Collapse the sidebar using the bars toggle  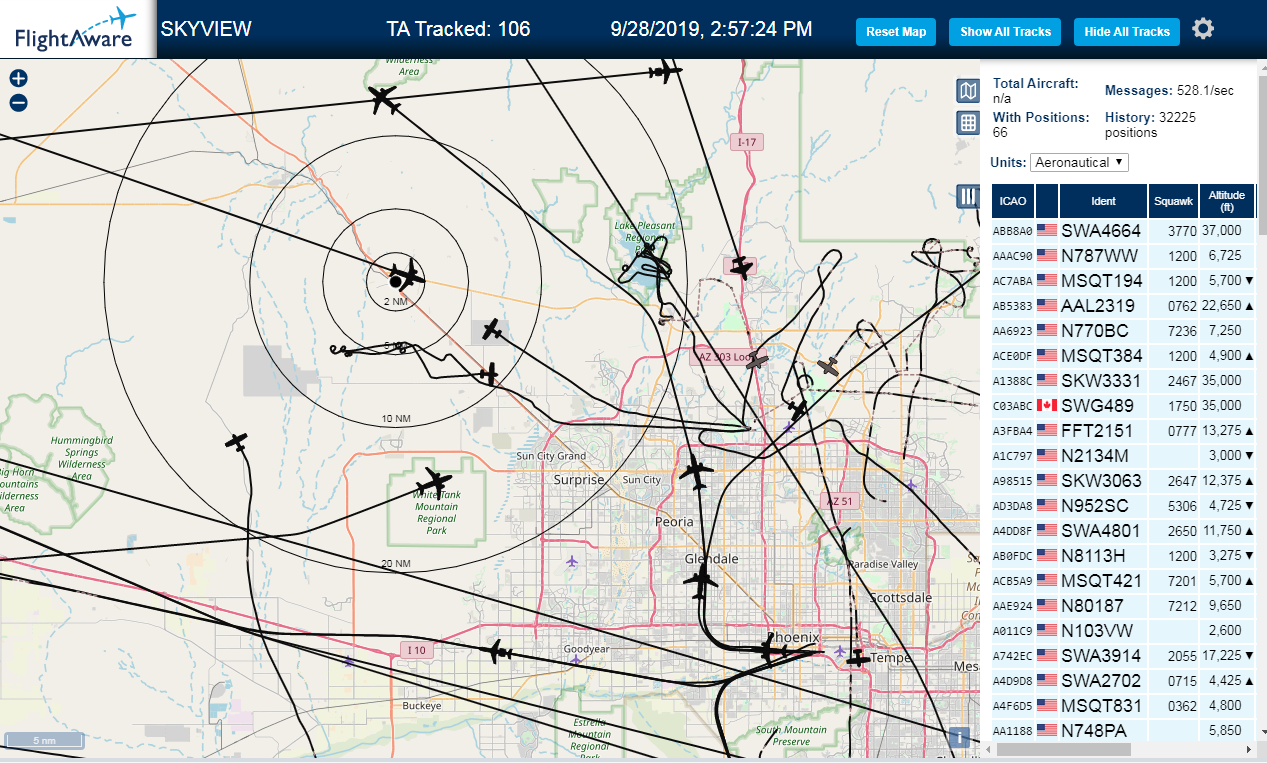(x=967, y=196)
